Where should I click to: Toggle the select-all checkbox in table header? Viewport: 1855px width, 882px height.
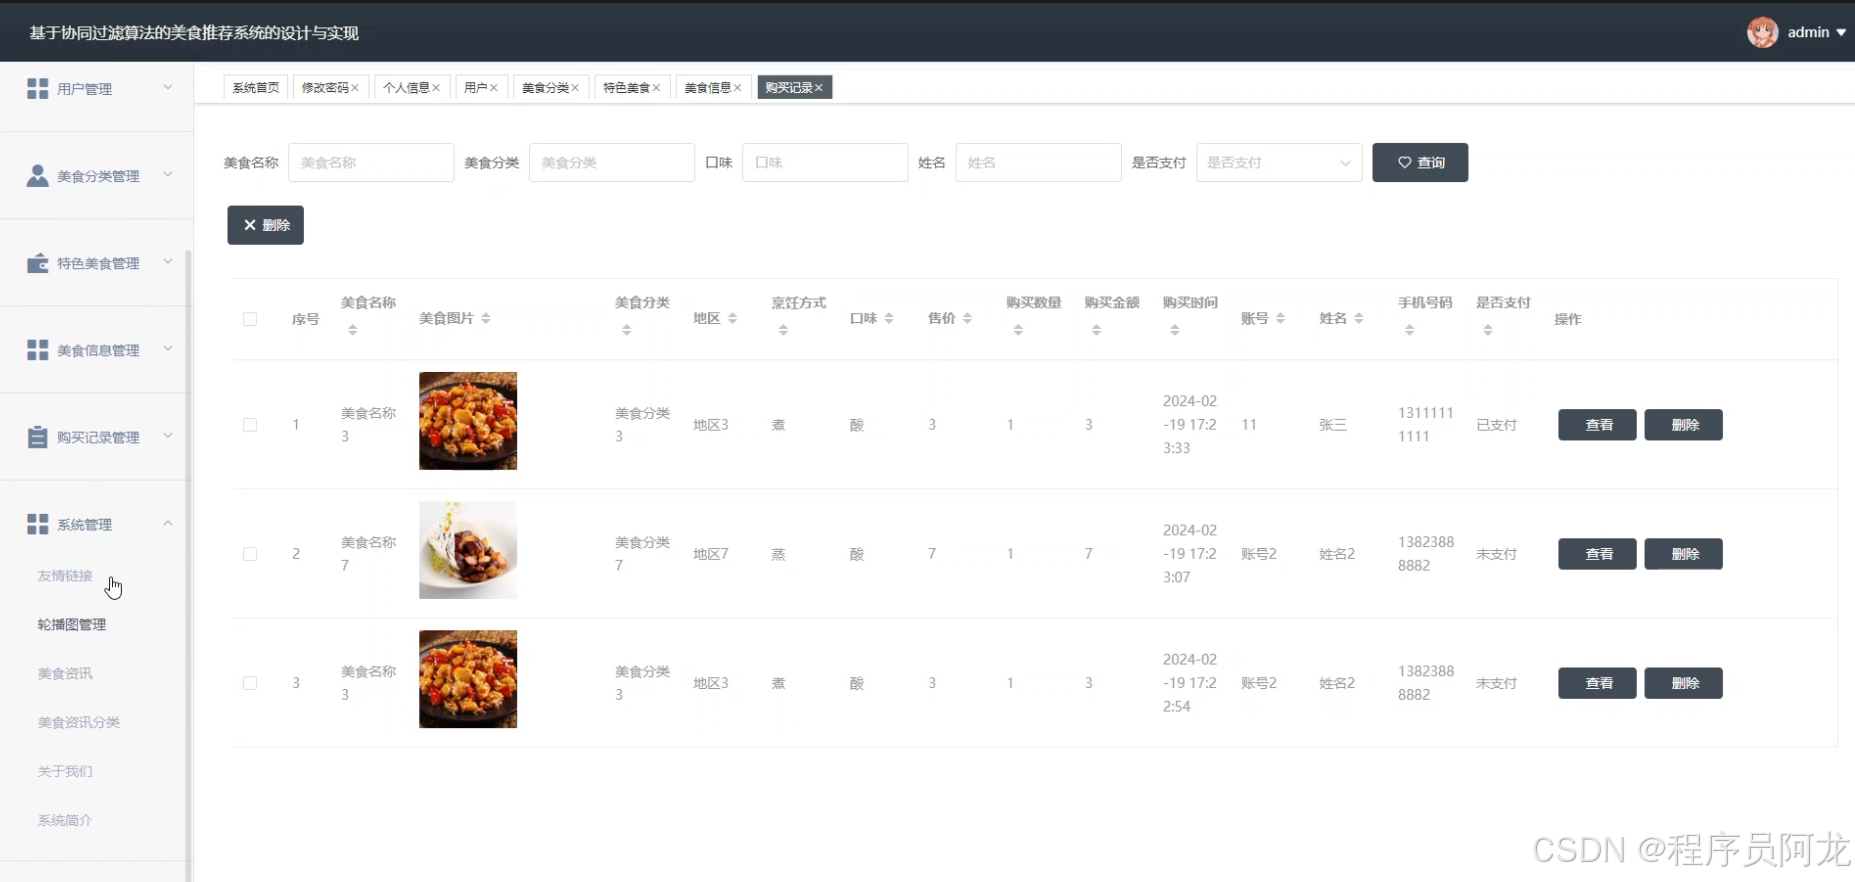[250, 319]
